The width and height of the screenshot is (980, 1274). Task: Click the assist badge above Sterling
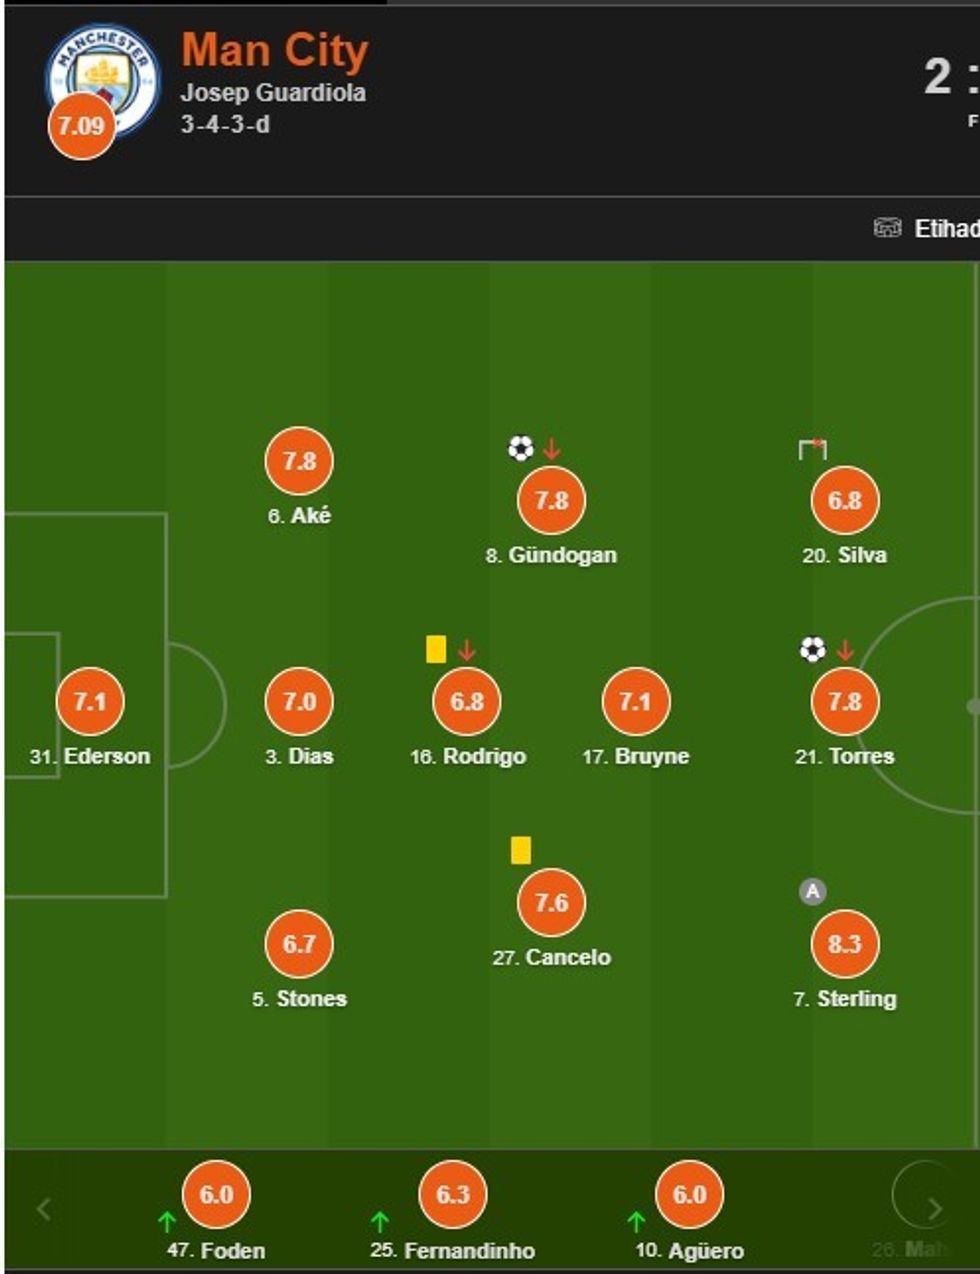pyautogui.click(x=813, y=891)
